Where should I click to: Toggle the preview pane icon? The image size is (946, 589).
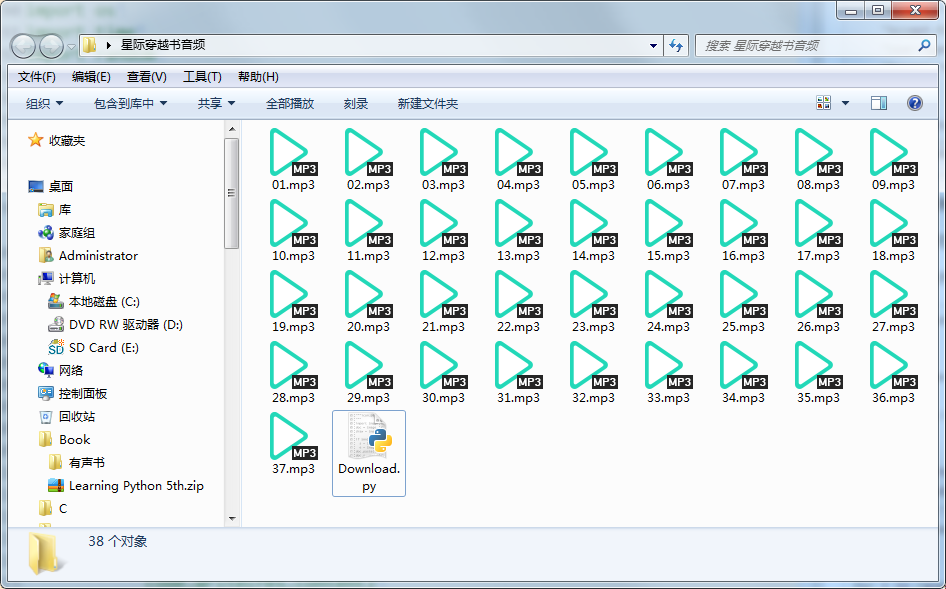(879, 103)
